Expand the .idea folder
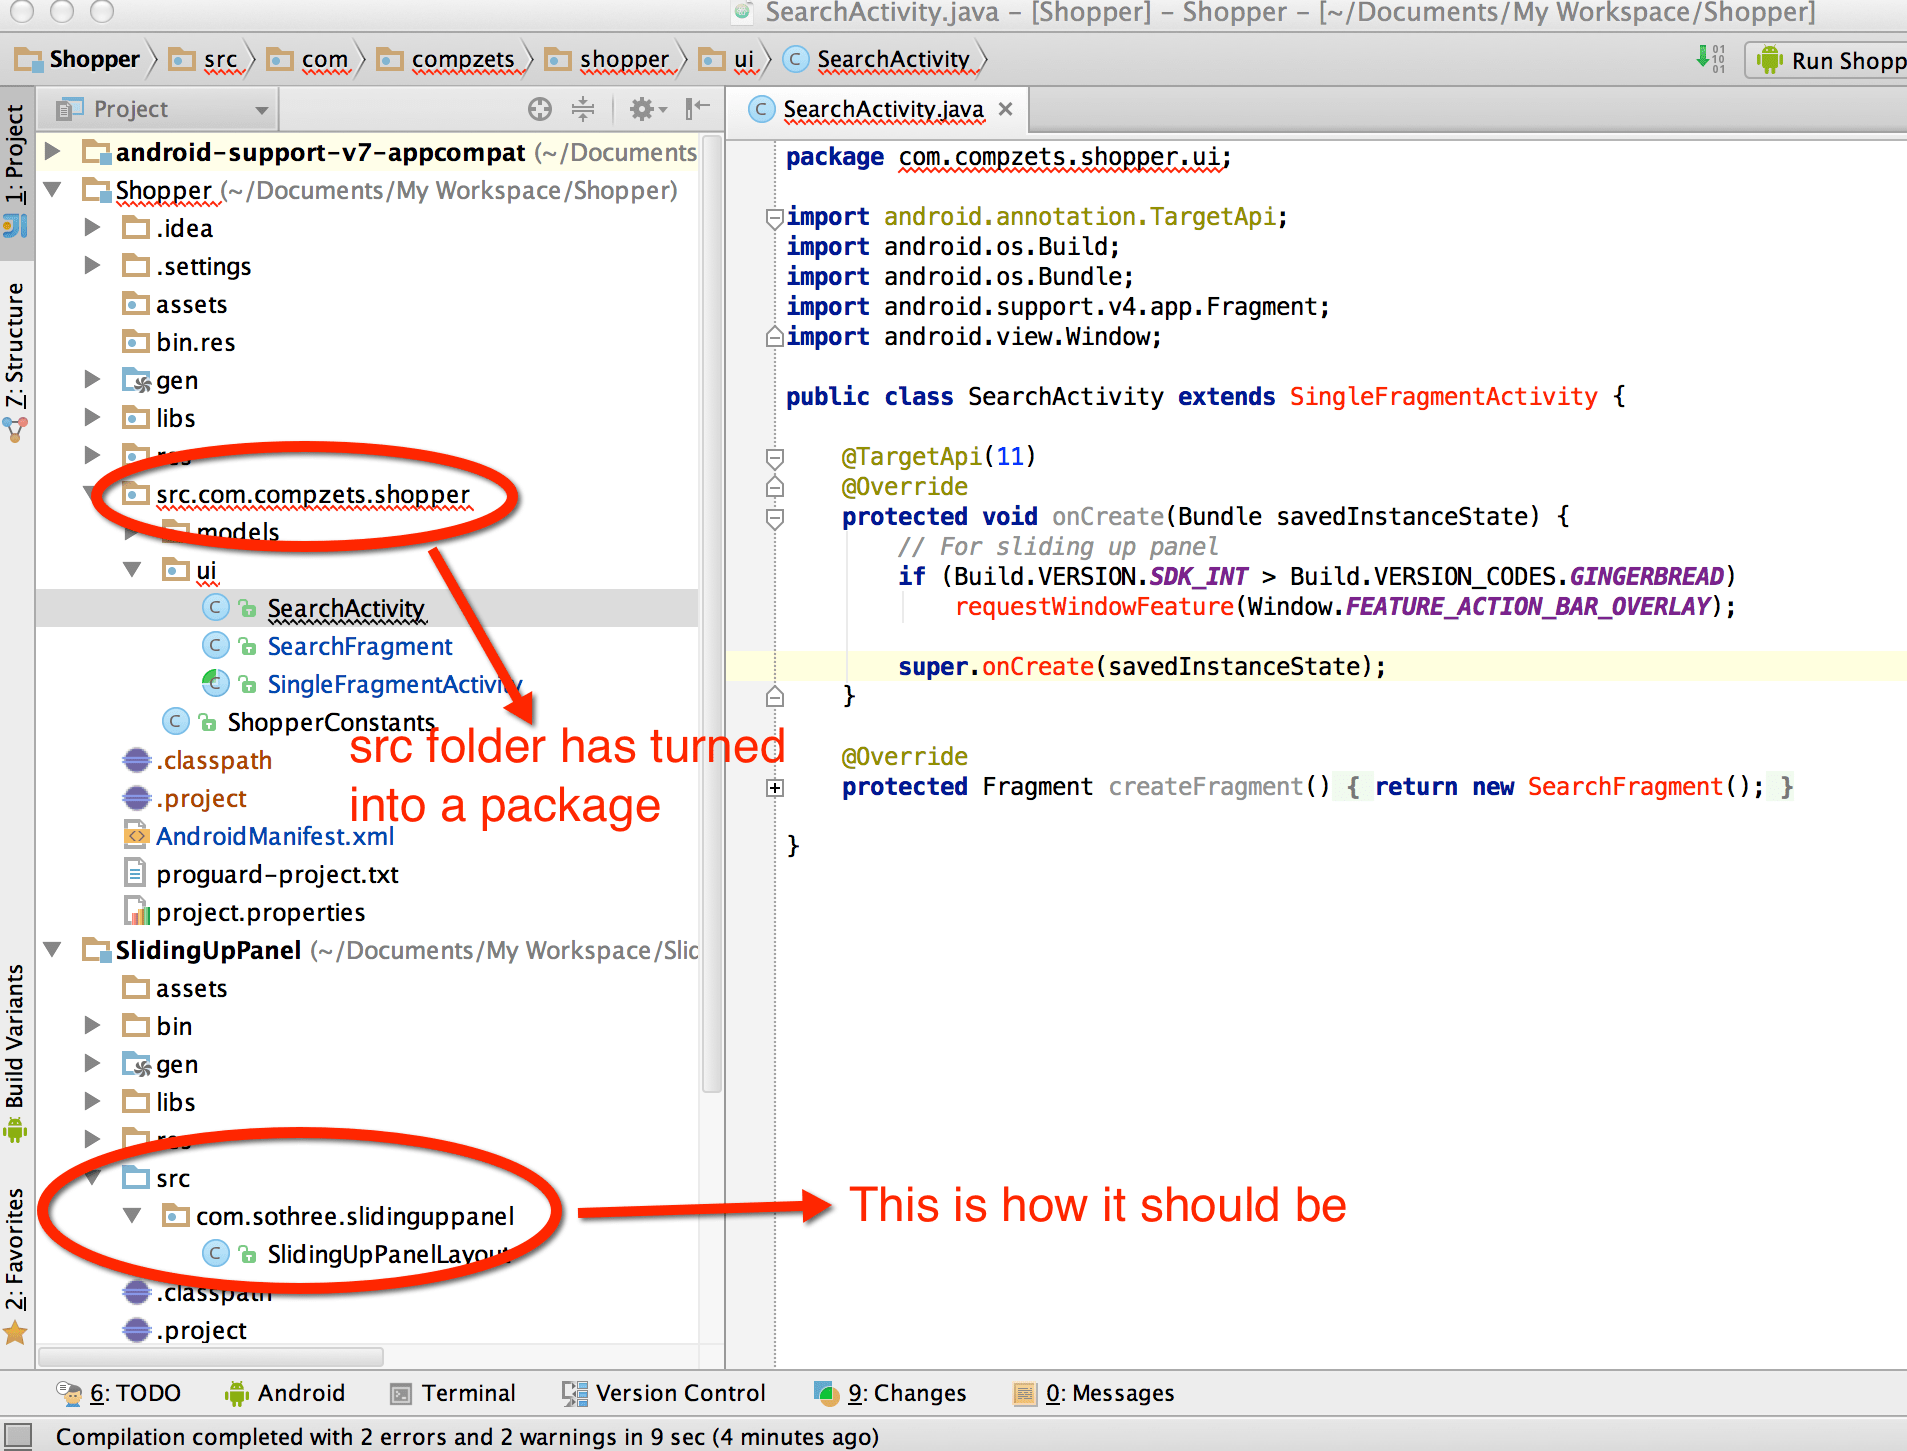 coord(92,227)
